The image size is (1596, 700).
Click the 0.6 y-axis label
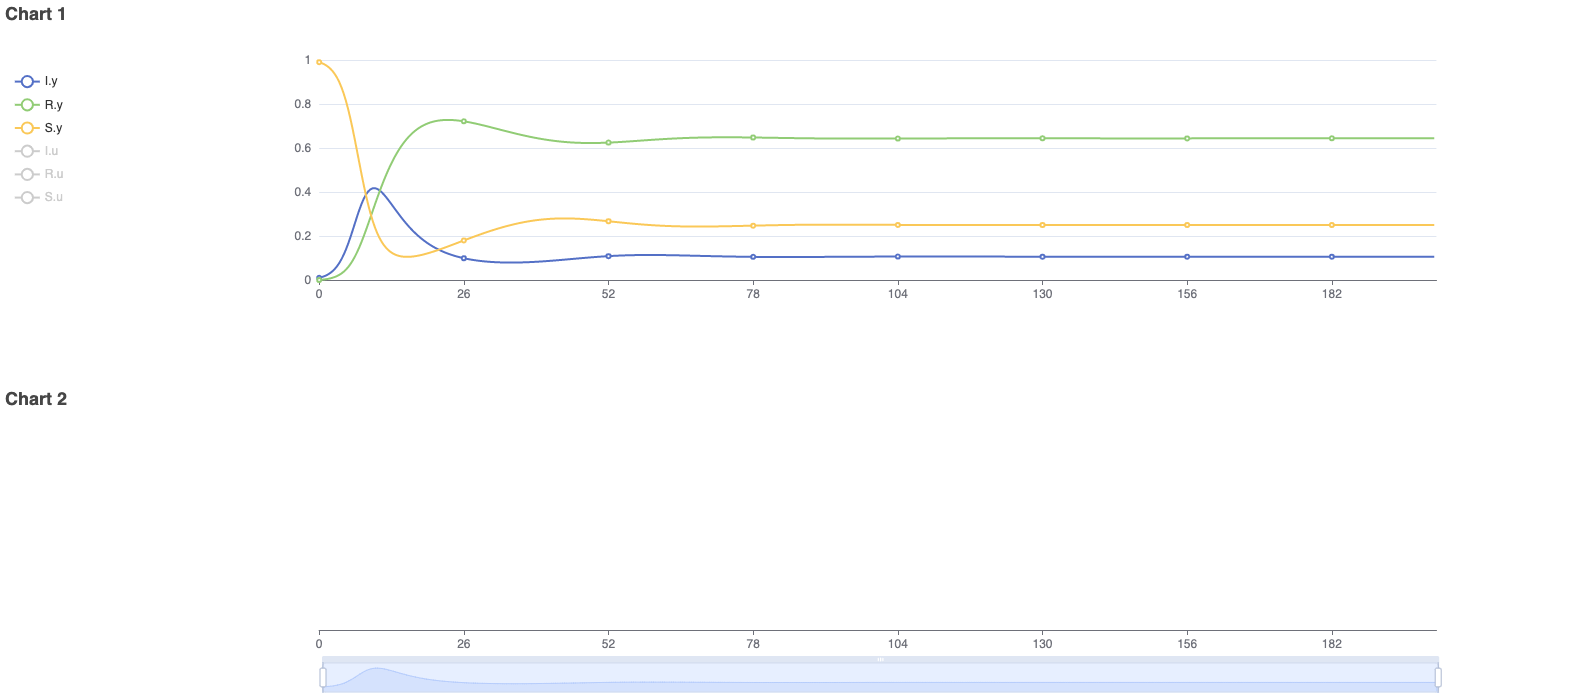click(303, 148)
